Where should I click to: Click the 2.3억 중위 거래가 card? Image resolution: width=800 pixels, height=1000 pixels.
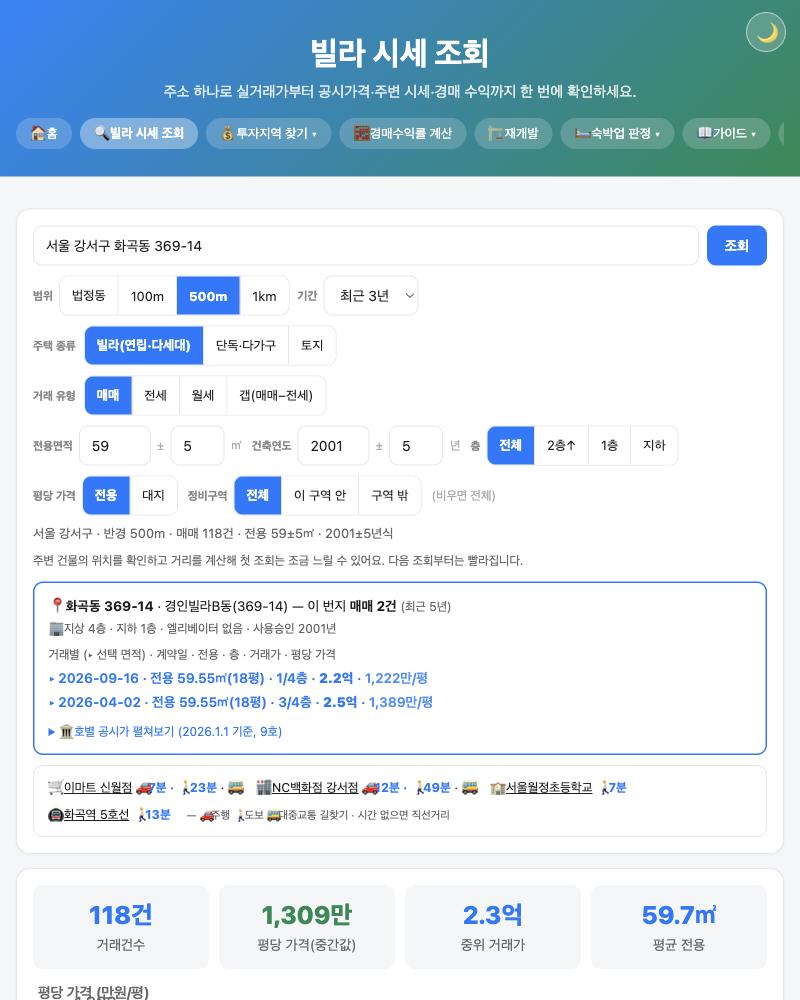tap(493, 927)
